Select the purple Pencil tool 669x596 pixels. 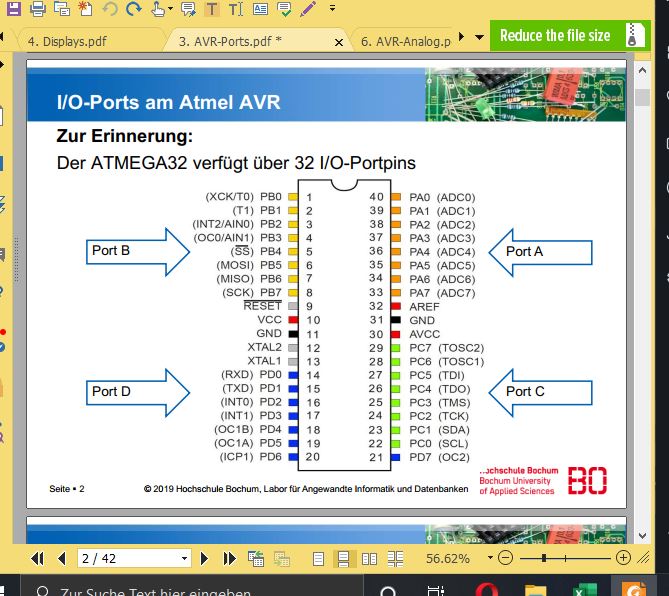click(308, 9)
